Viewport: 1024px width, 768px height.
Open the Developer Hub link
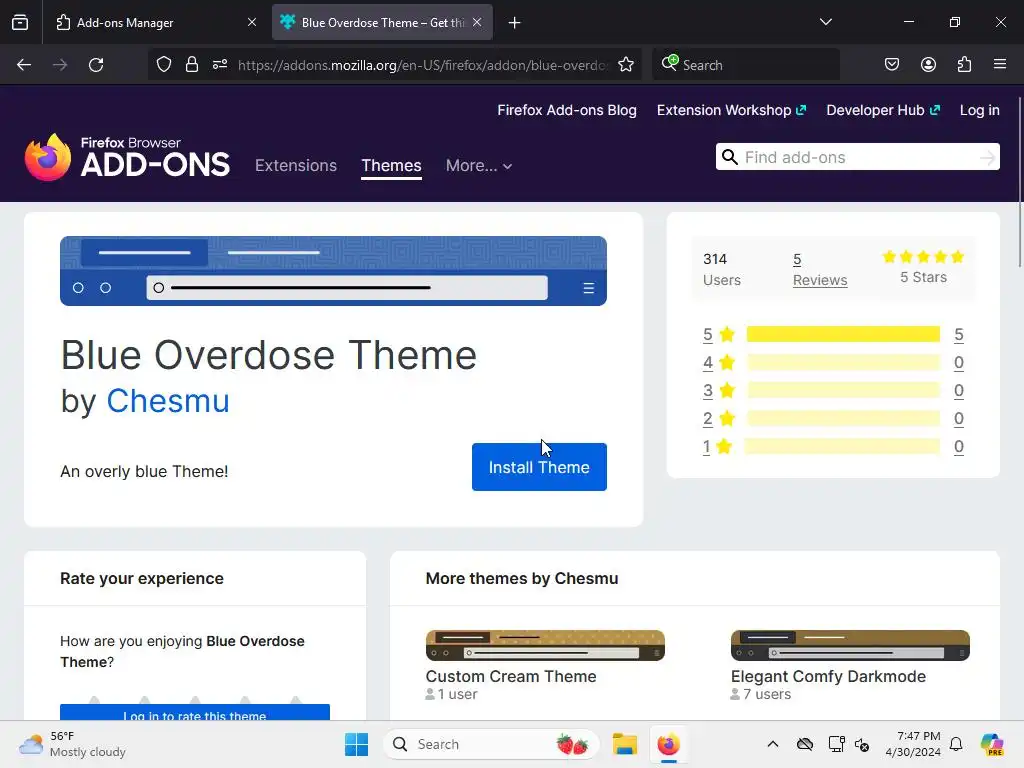pyautogui.click(x=883, y=110)
